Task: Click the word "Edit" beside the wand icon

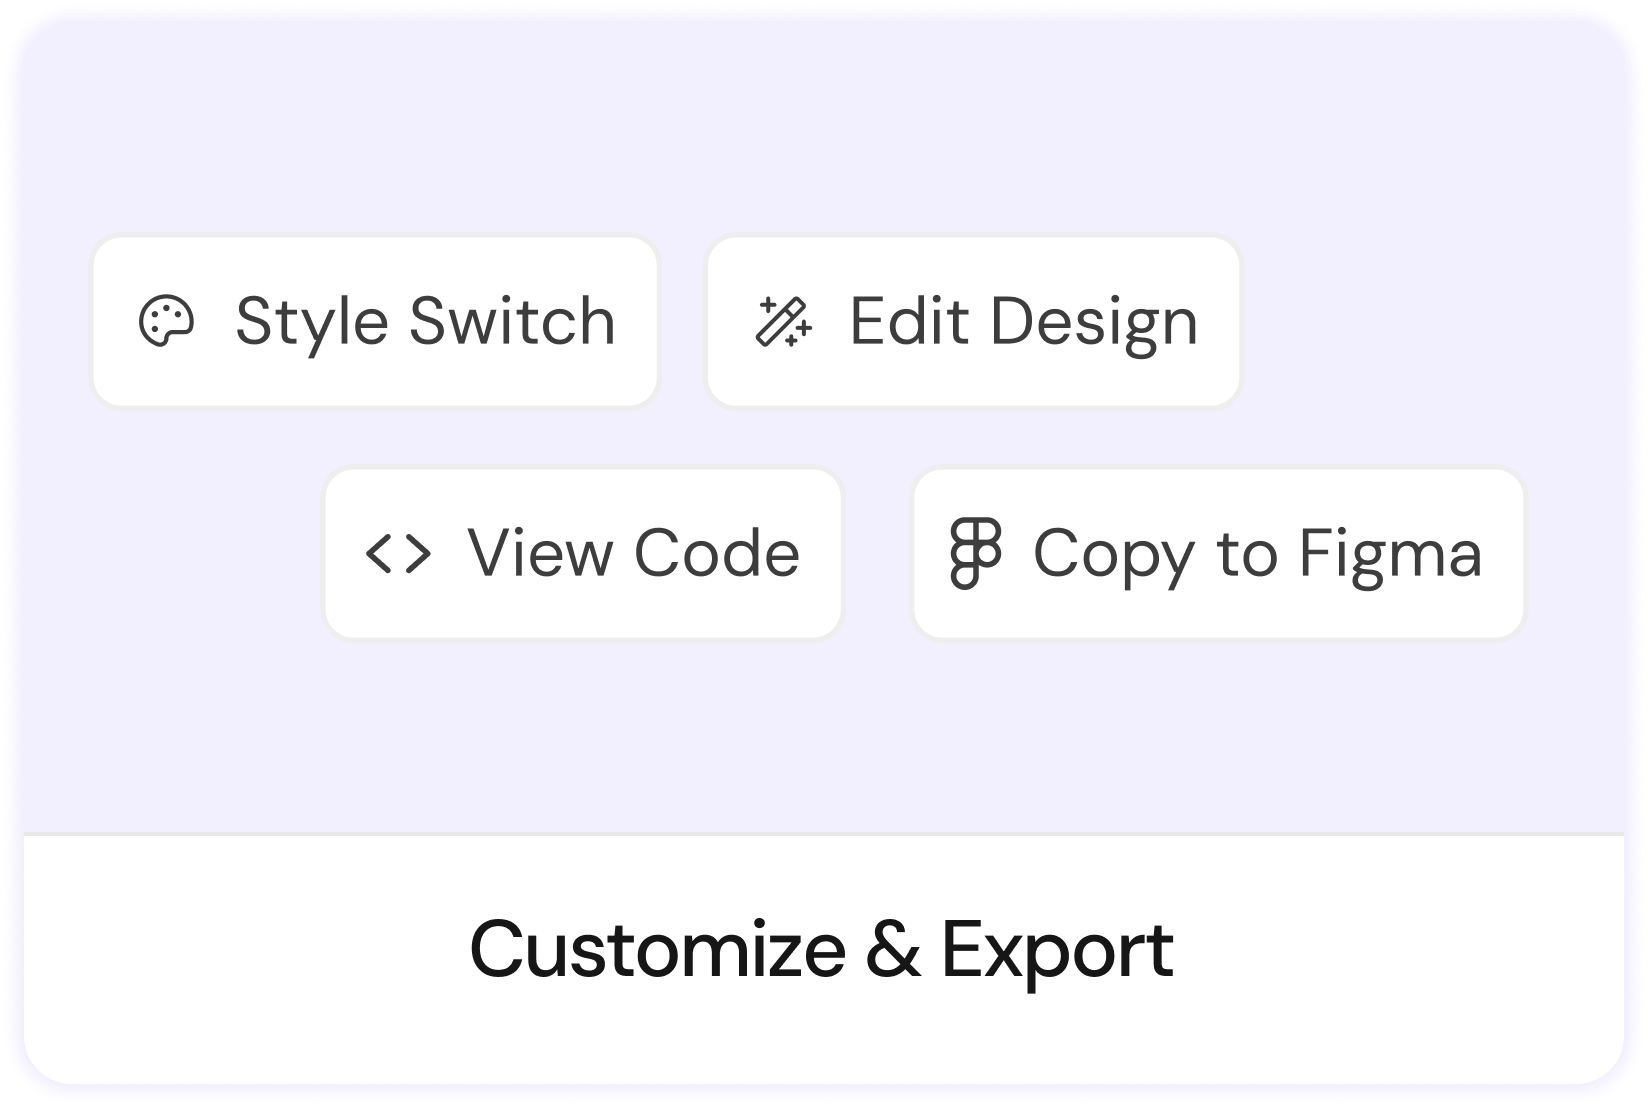Action: [x=909, y=322]
